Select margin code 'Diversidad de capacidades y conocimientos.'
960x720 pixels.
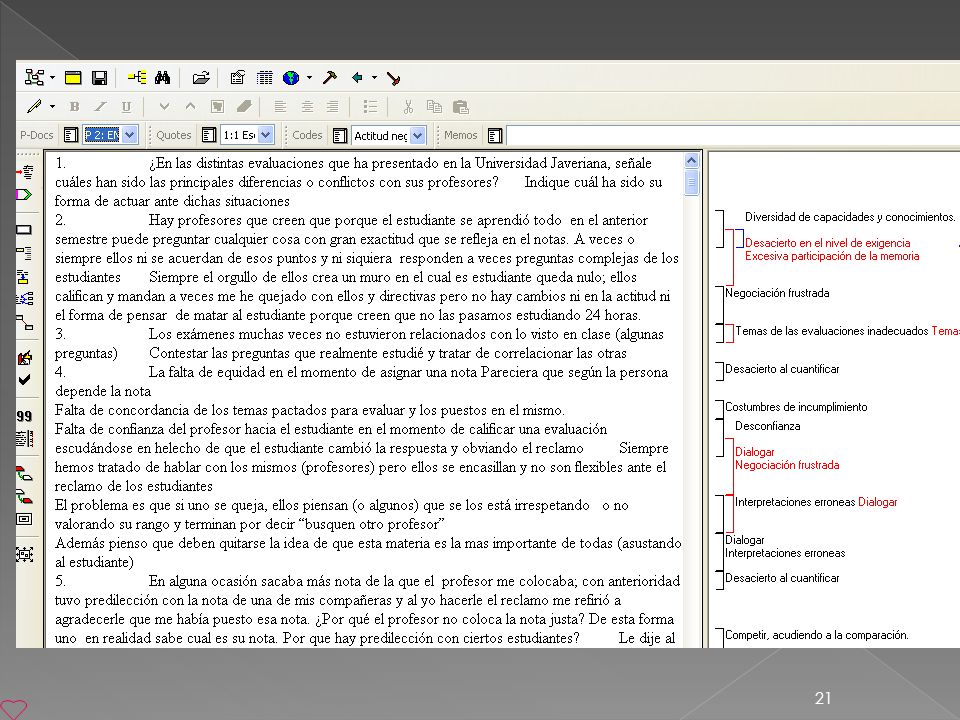[850, 217]
